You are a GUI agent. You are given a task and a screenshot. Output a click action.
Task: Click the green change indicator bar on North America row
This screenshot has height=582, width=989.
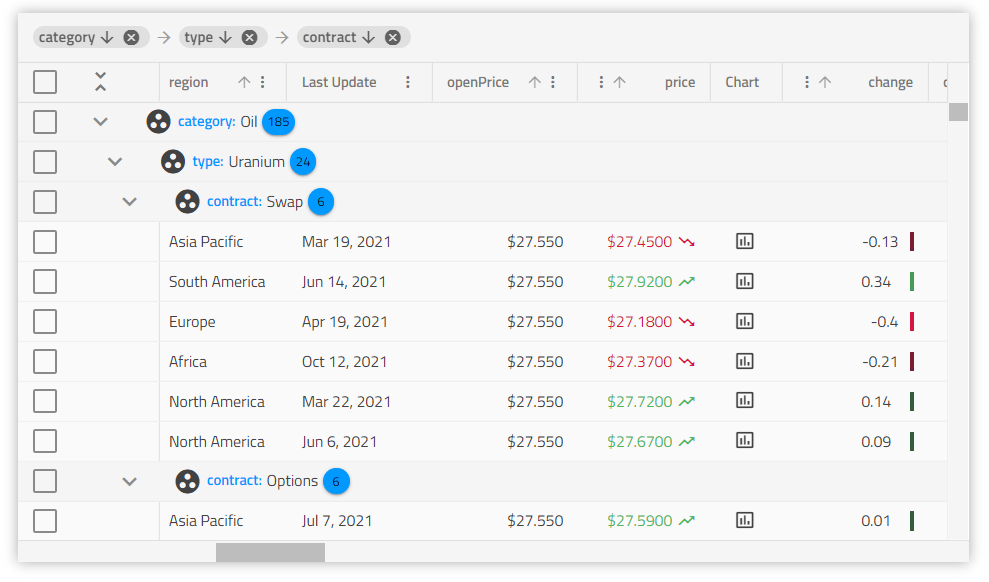[911, 401]
